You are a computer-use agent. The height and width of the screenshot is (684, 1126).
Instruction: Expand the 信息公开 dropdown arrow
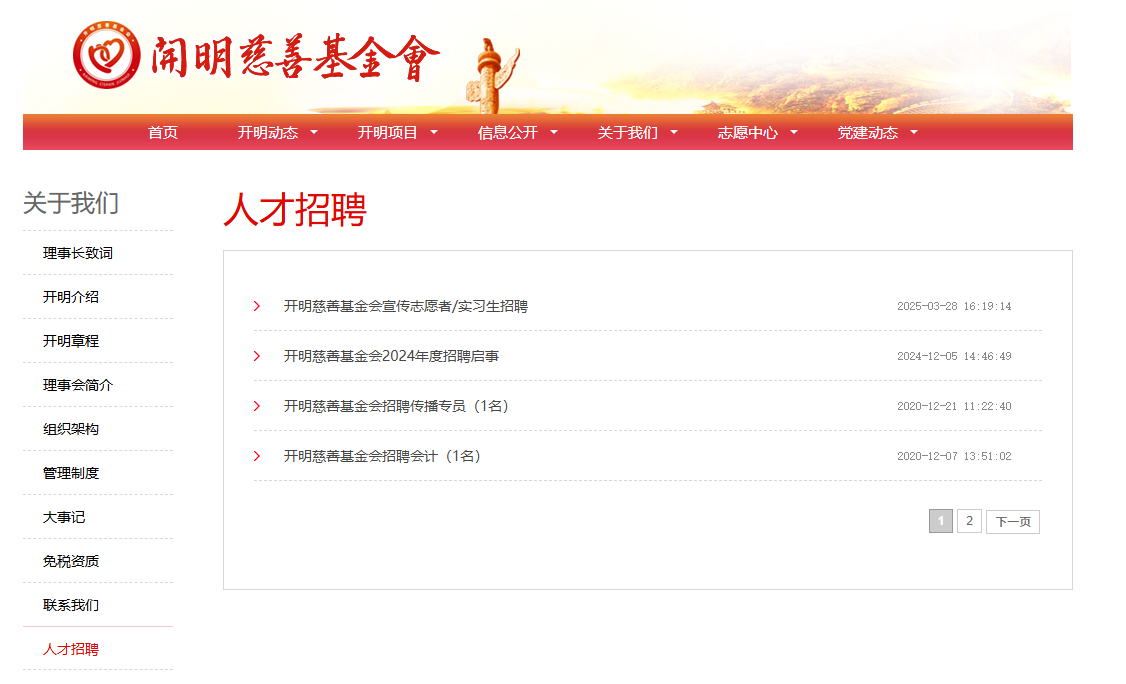pyautogui.click(x=554, y=132)
